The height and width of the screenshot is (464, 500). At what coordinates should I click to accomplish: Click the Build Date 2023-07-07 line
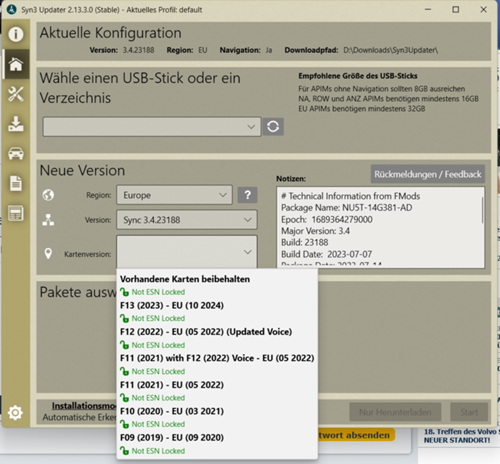[x=326, y=254]
